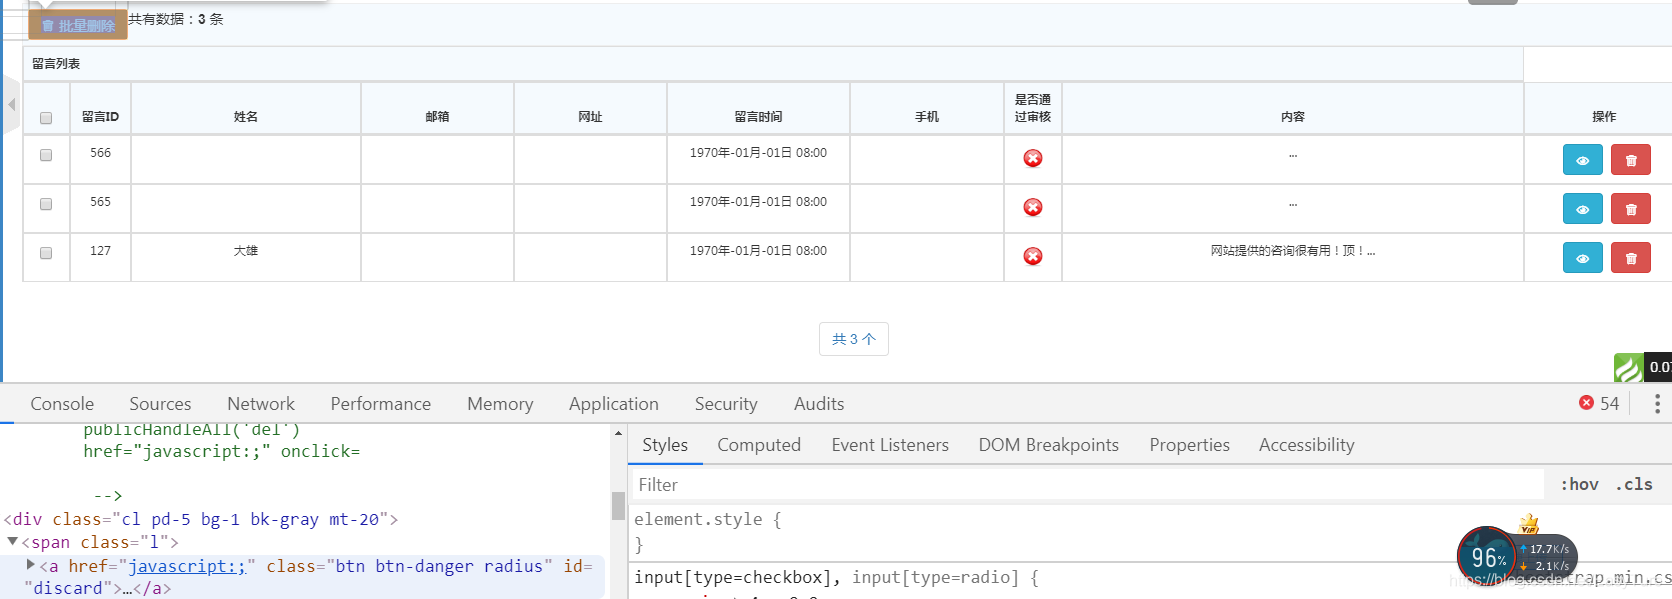Check the checkbox for message 127
The image size is (1672, 599).
(x=46, y=253)
